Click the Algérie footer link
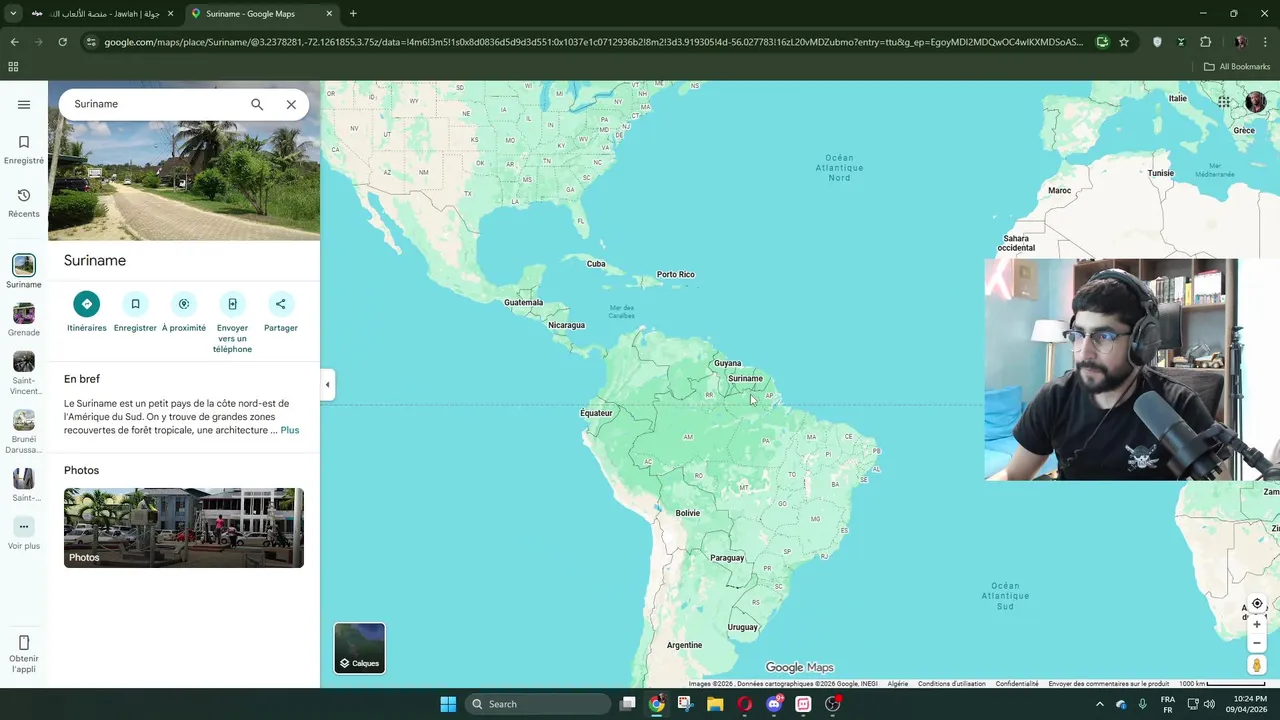Screen dimensions: 1280x720 [898, 684]
